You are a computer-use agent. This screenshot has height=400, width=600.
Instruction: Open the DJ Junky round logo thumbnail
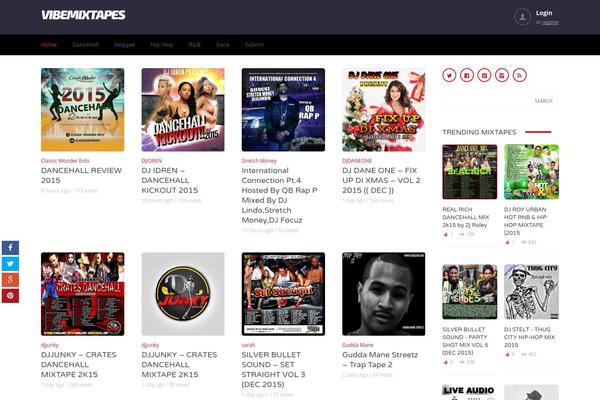pyautogui.click(x=183, y=294)
